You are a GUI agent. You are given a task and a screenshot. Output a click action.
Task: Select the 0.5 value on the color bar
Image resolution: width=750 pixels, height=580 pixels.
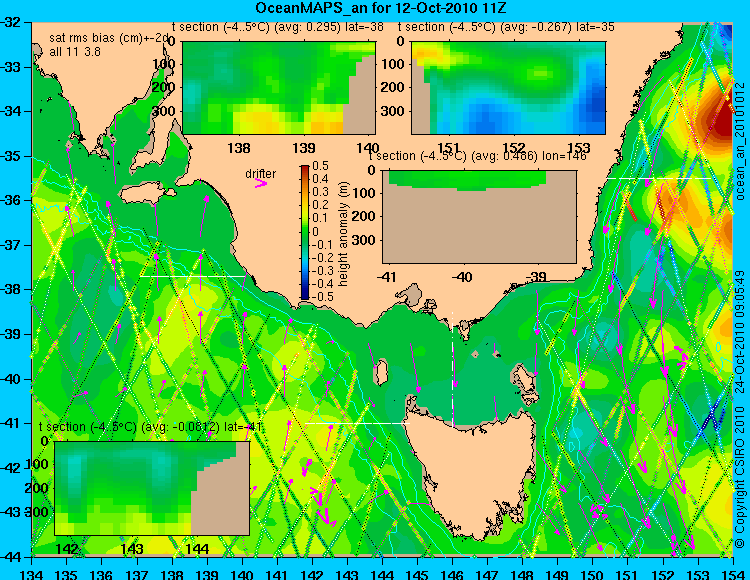[320, 166]
